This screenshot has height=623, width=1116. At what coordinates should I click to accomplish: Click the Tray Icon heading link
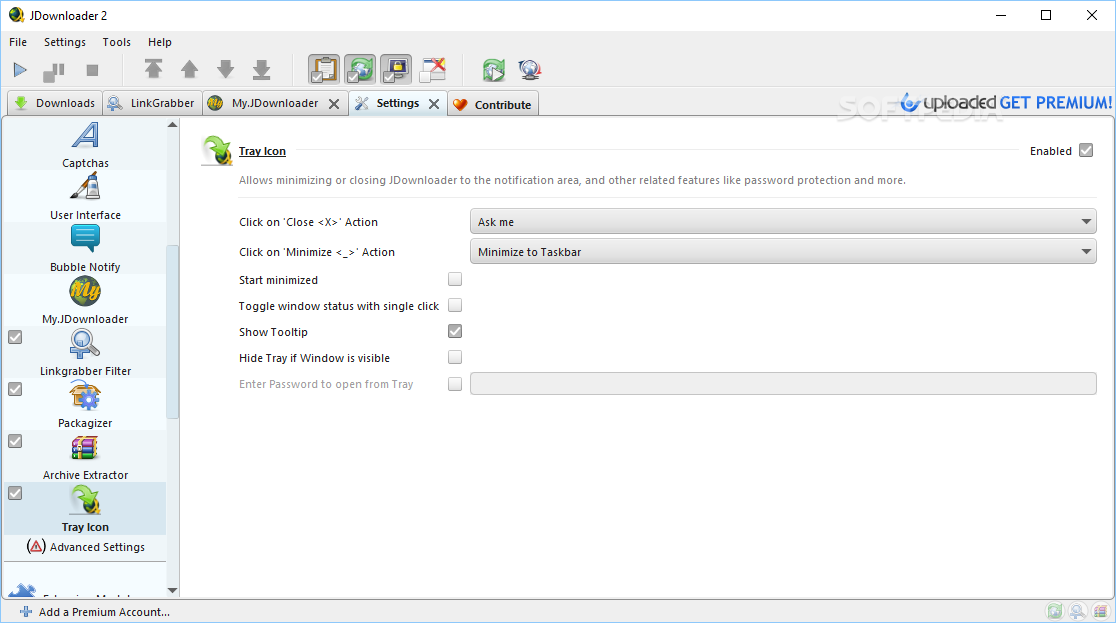[262, 151]
